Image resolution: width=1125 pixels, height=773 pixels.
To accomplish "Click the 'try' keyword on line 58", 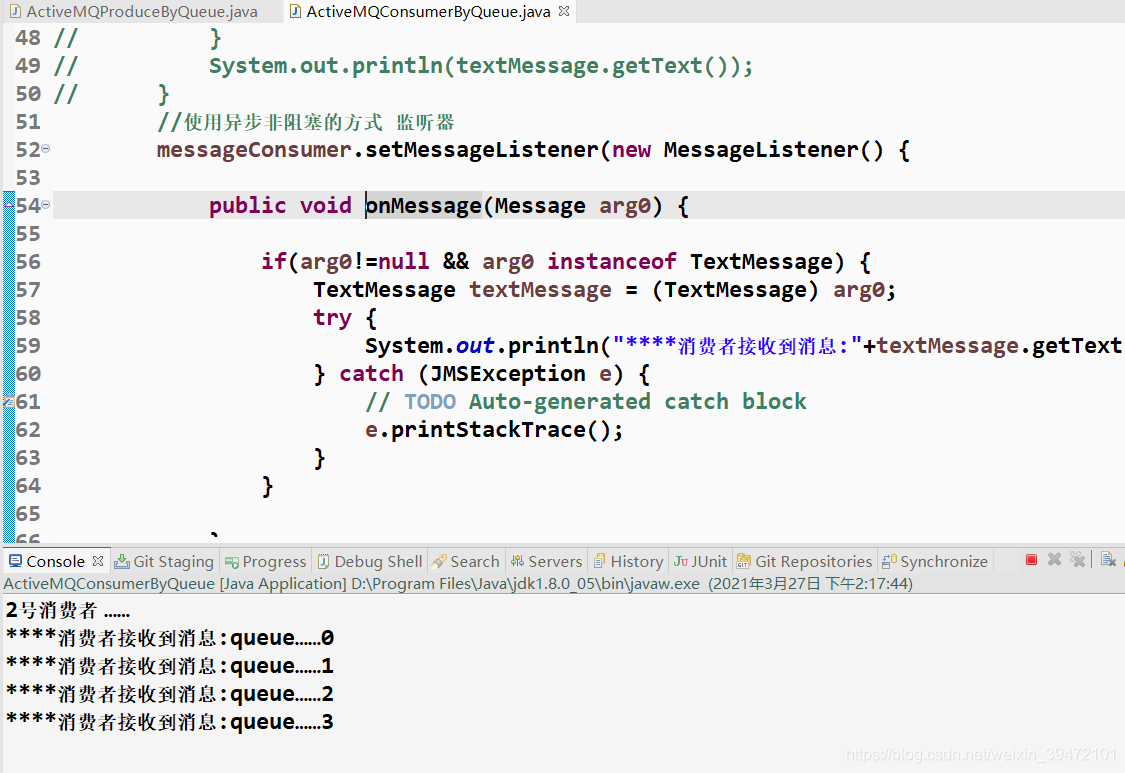I will pyautogui.click(x=332, y=318).
